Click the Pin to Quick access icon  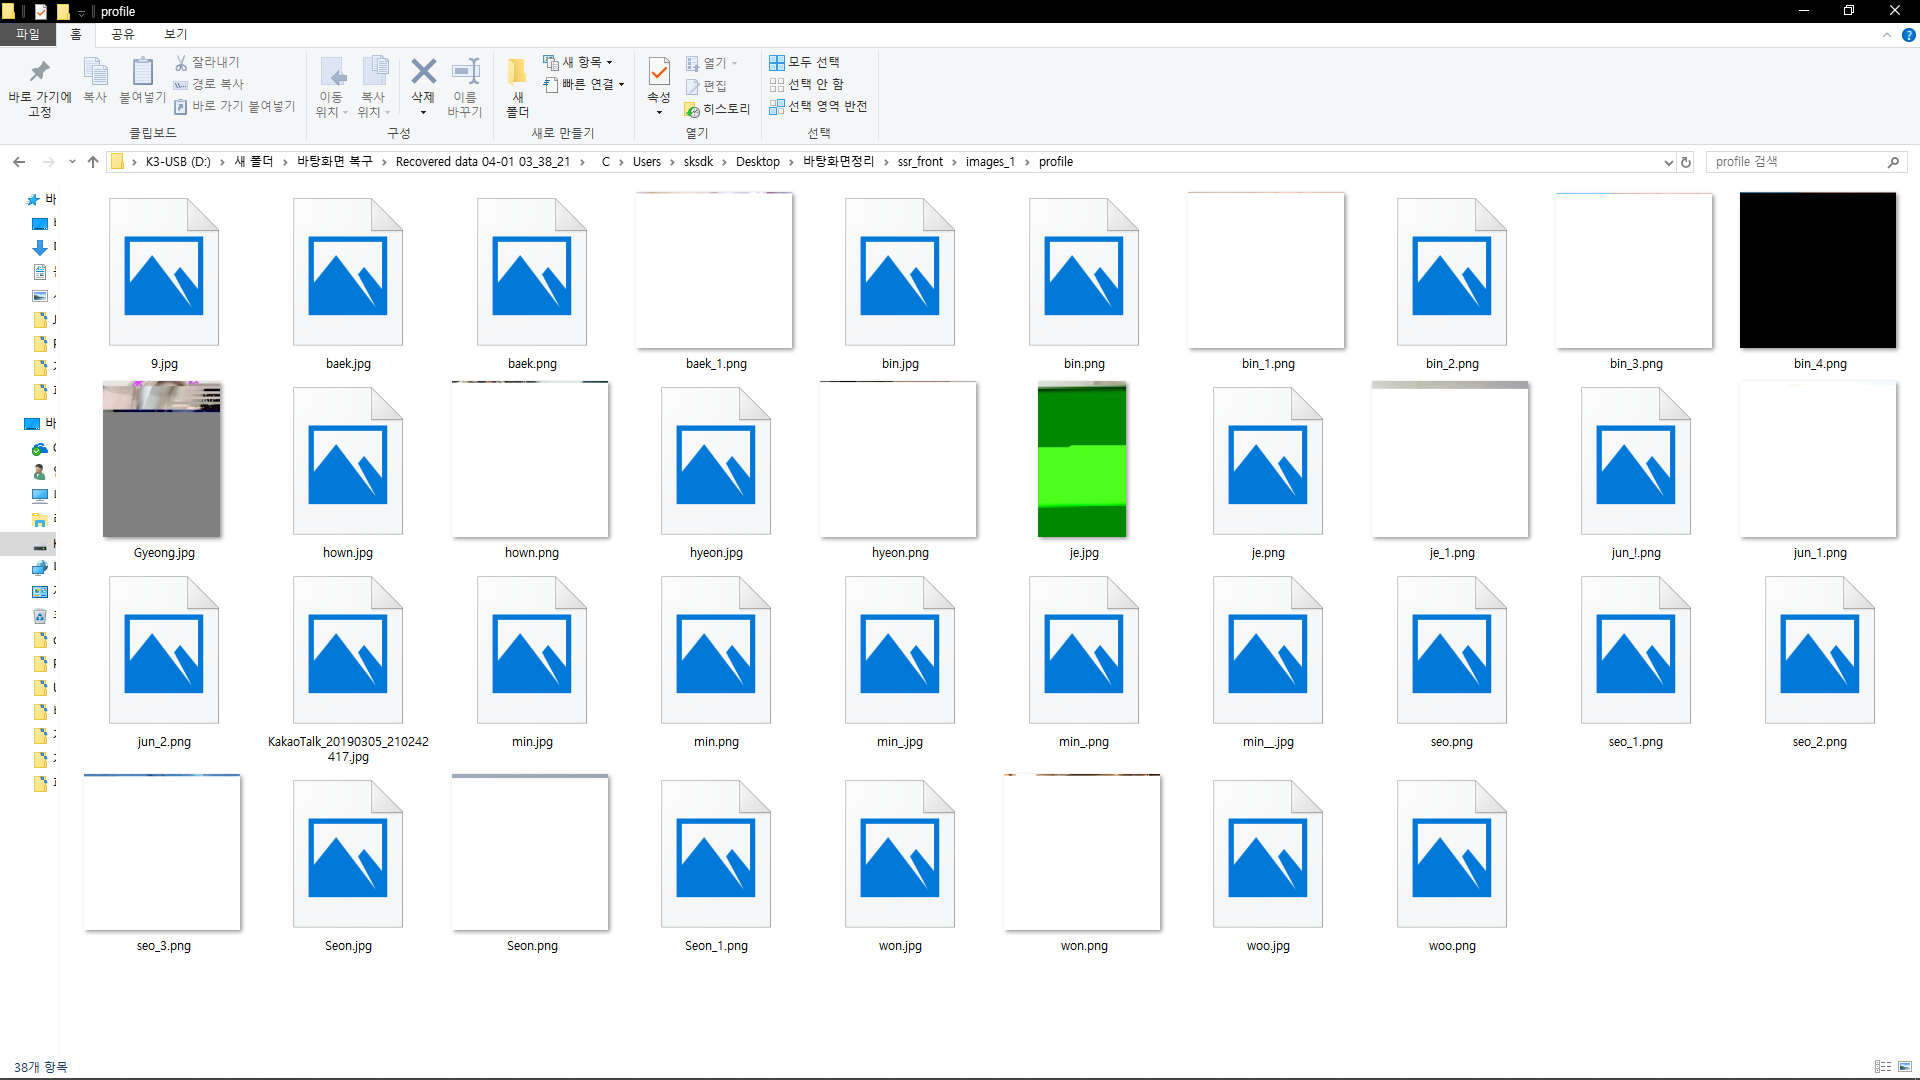(40, 72)
